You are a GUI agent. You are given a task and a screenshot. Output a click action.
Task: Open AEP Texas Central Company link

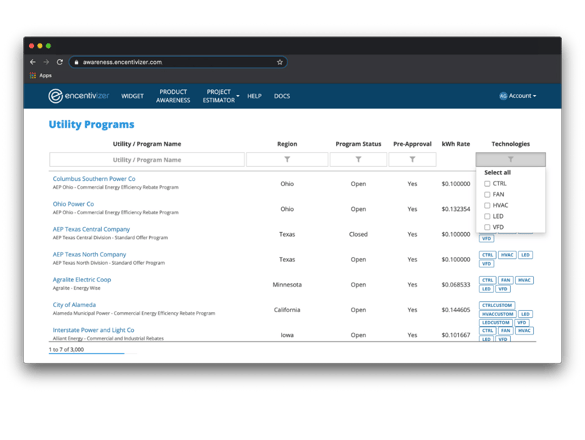pyautogui.click(x=91, y=229)
